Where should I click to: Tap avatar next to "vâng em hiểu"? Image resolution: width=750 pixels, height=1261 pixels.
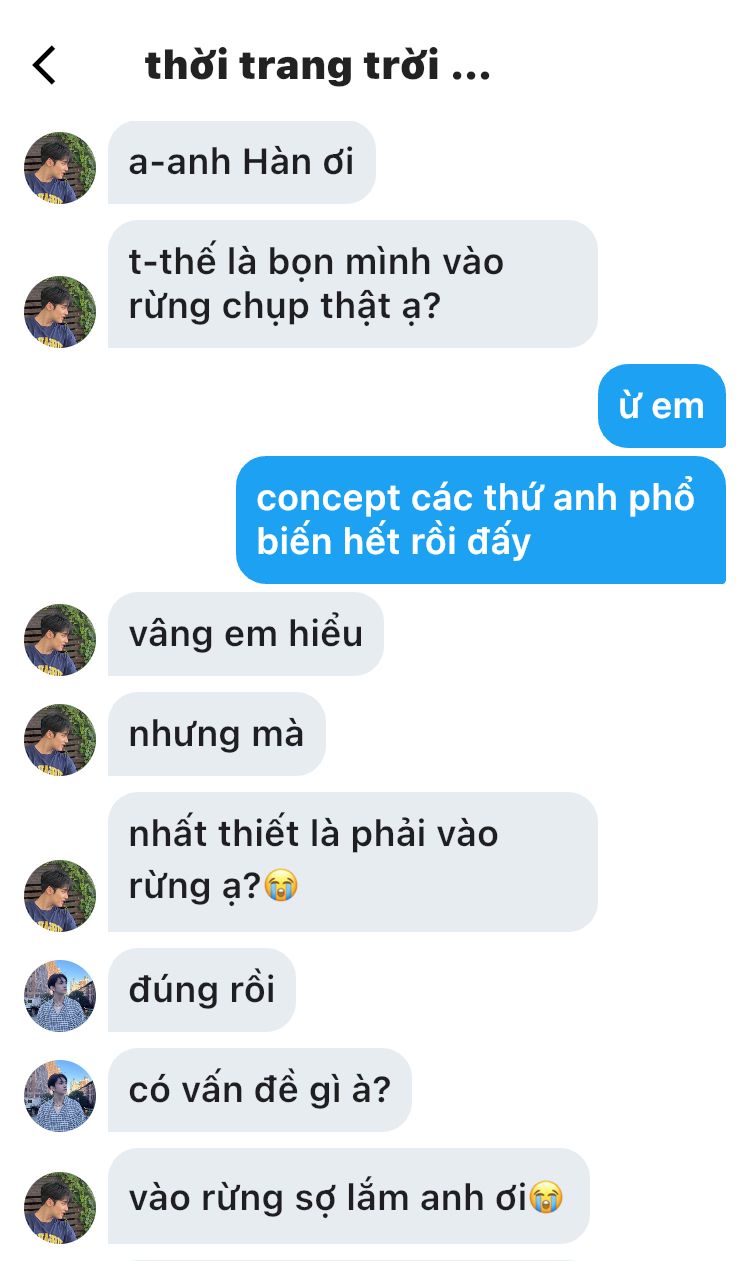click(60, 640)
